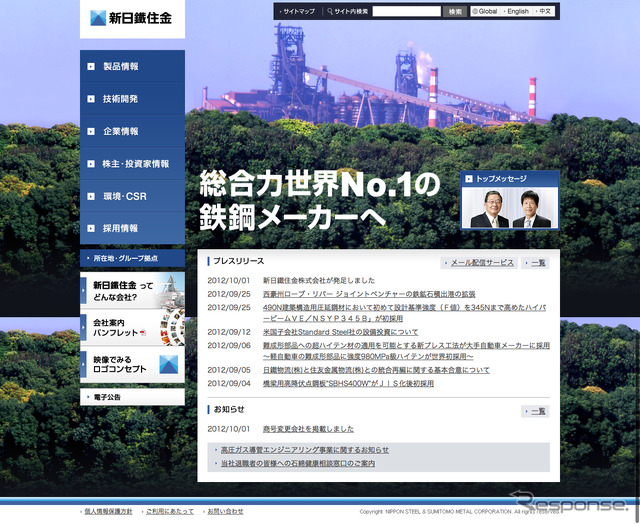Open the ご利用にあたって footer link

pyautogui.click(x=170, y=511)
